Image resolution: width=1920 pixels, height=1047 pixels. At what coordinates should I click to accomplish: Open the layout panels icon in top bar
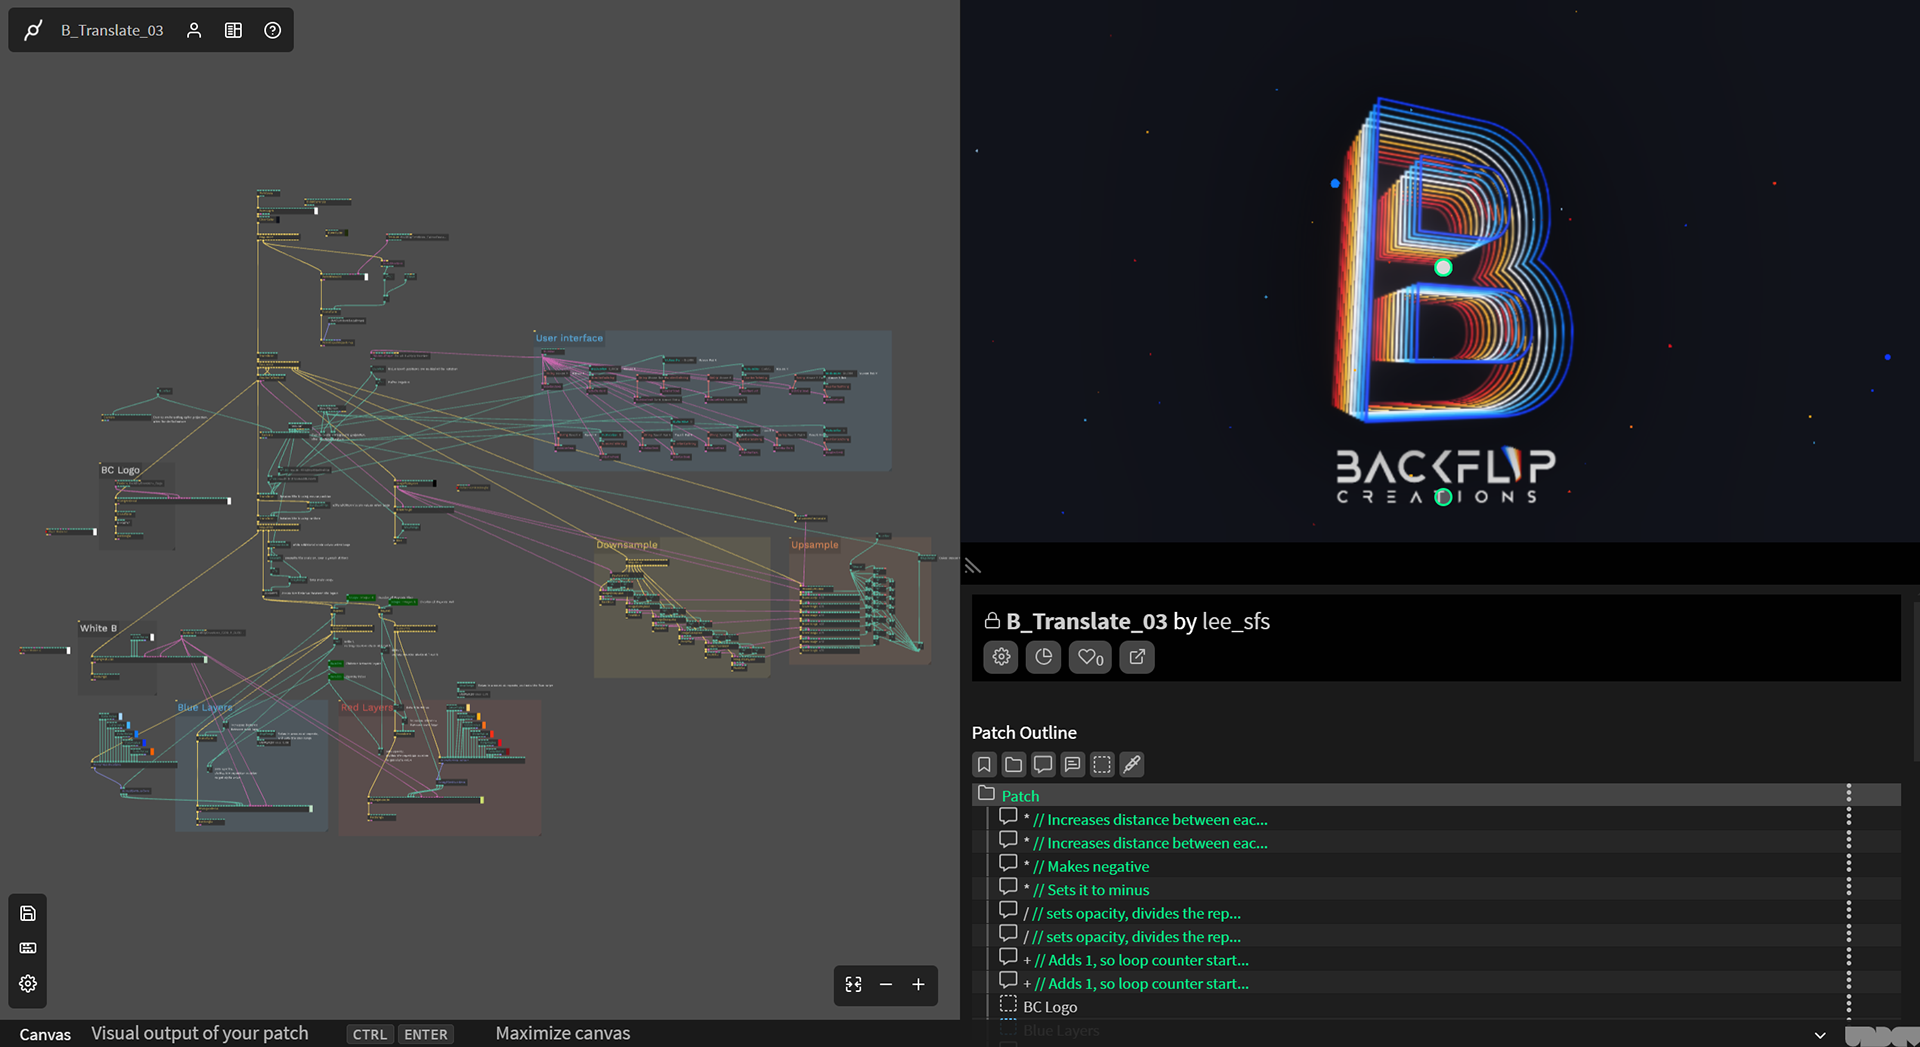coord(233,30)
